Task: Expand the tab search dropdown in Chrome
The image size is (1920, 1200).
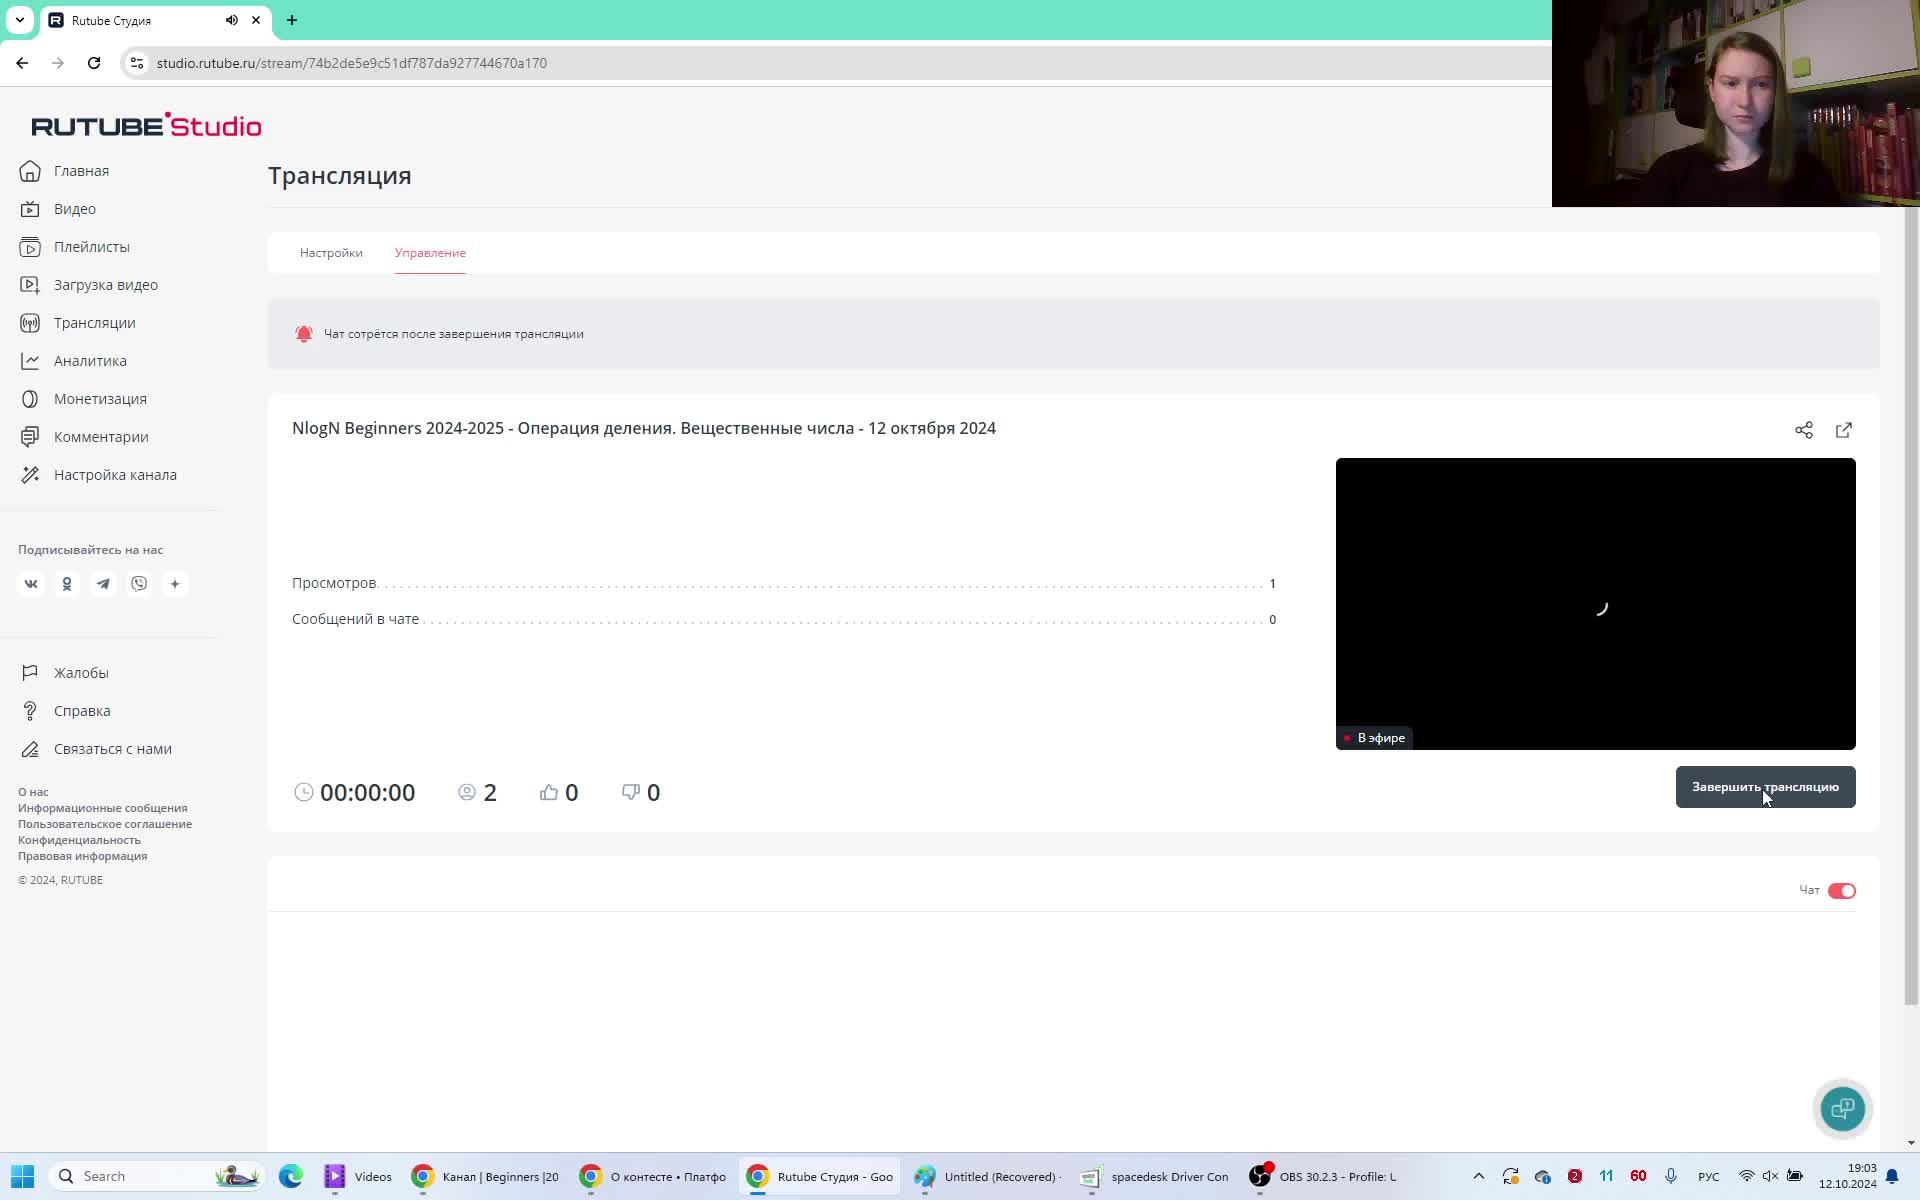Action: (x=19, y=20)
